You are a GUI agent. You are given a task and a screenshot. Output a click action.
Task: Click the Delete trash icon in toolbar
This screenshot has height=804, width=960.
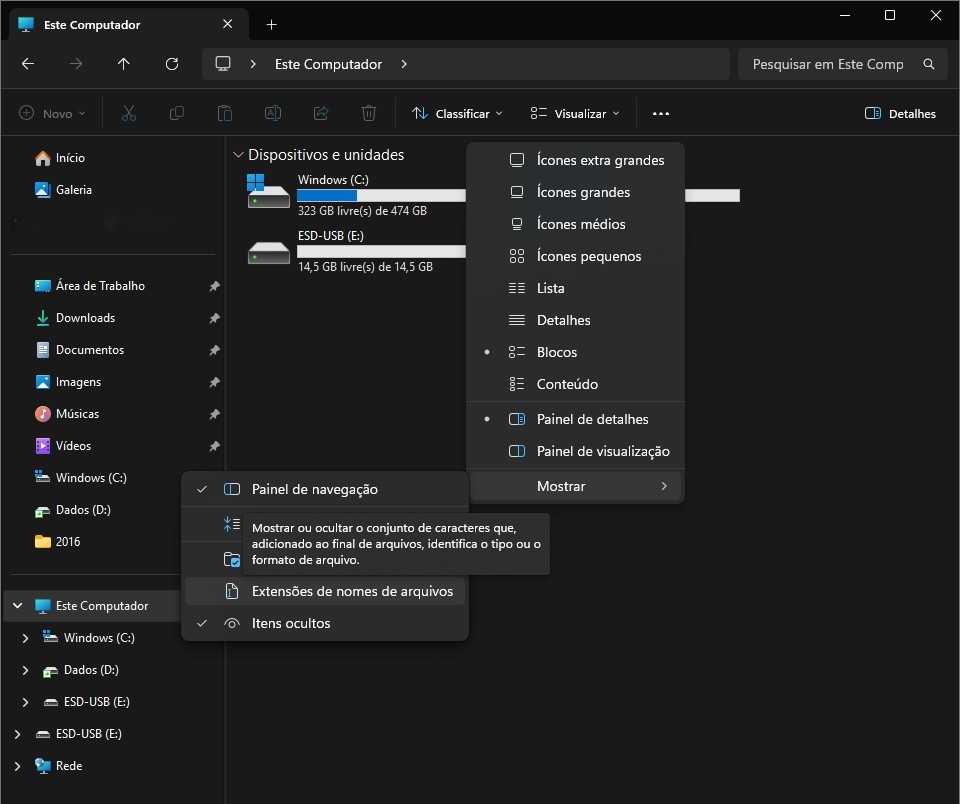click(369, 114)
